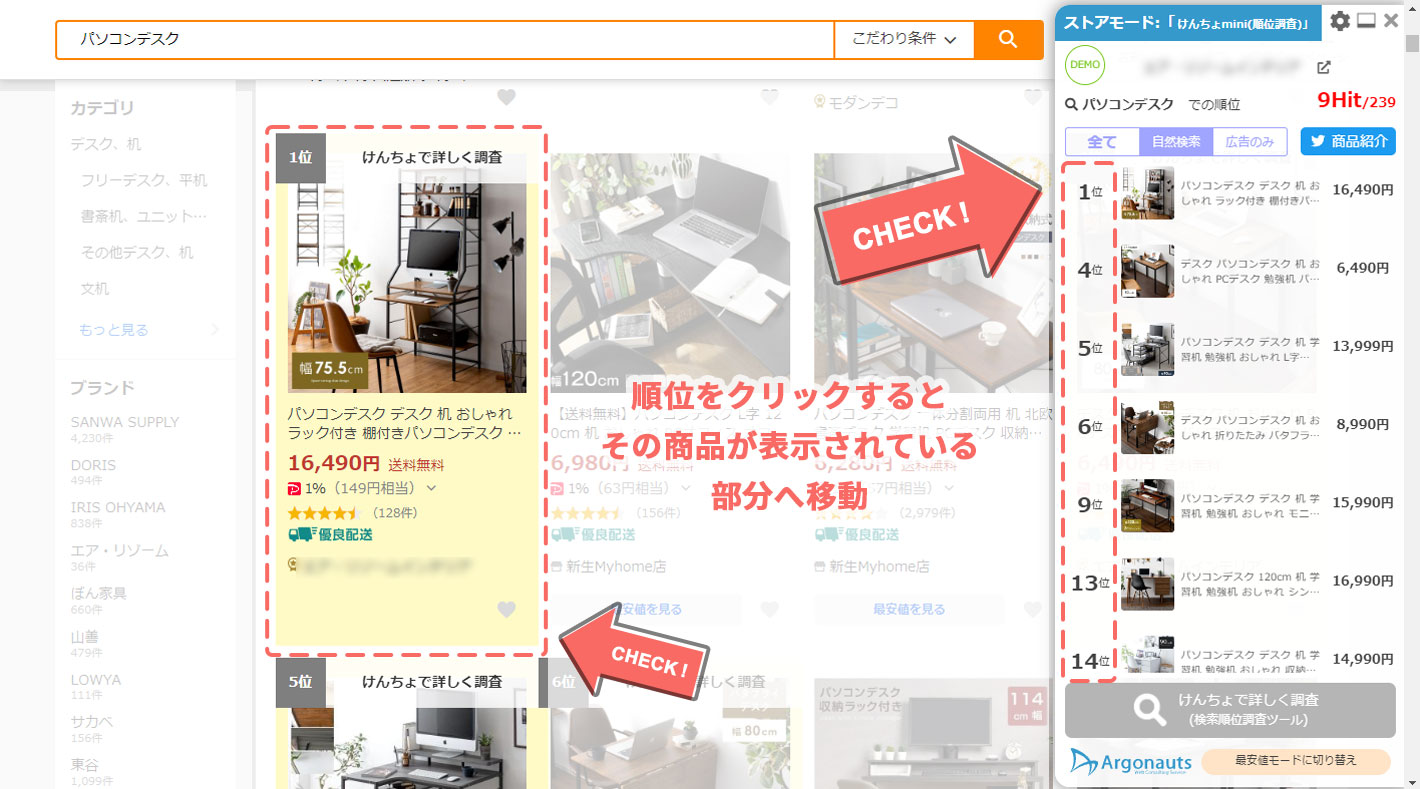This screenshot has width=1420, height=789.
Task: Click price 16,990円 in panel list
Action: click(x=1363, y=580)
